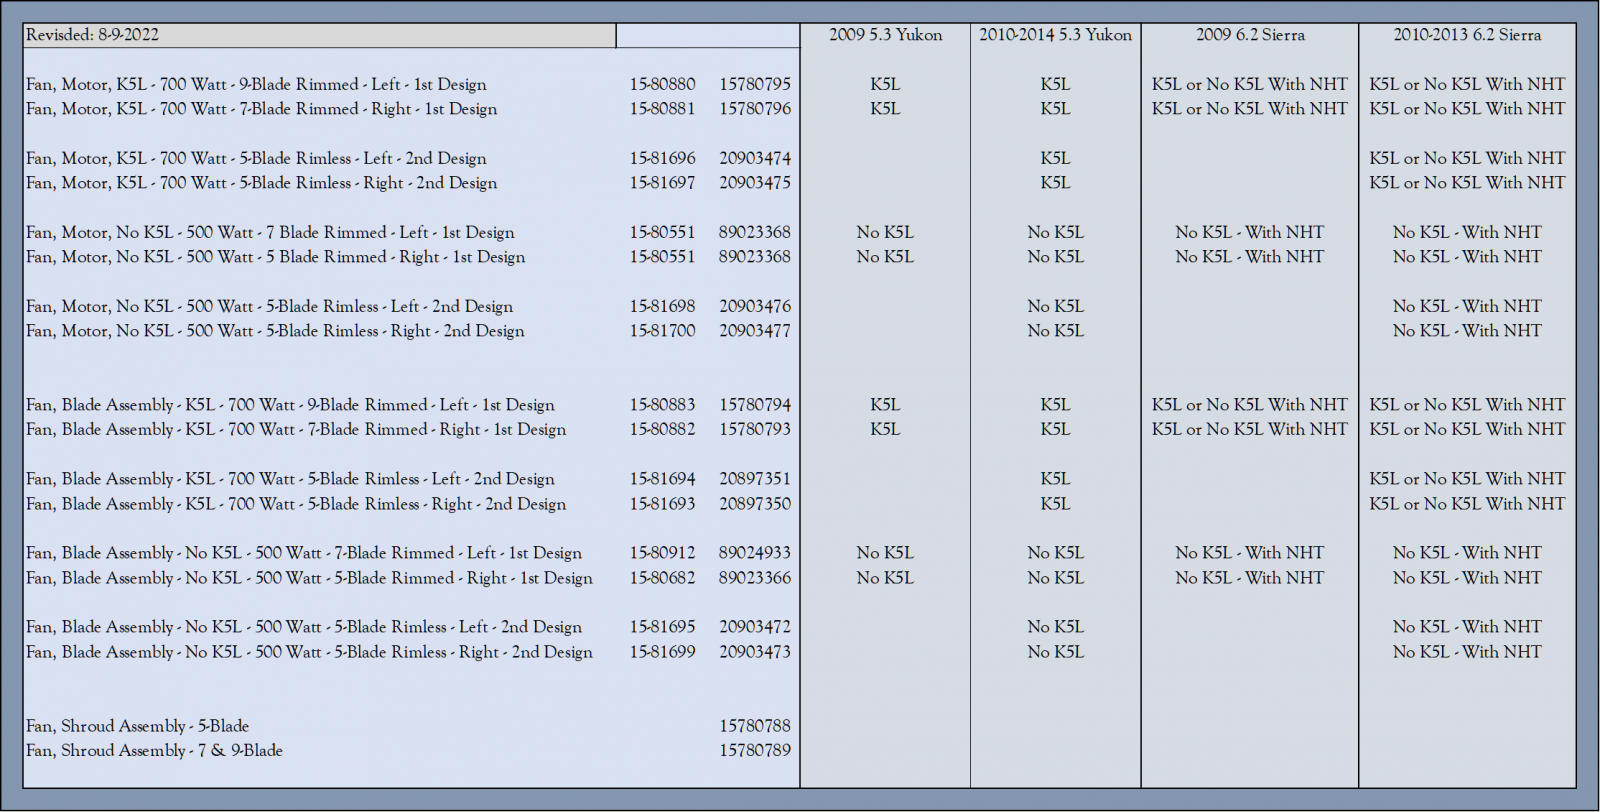Select part number 15-80882
This screenshot has width=1600, height=812.
coord(662,429)
